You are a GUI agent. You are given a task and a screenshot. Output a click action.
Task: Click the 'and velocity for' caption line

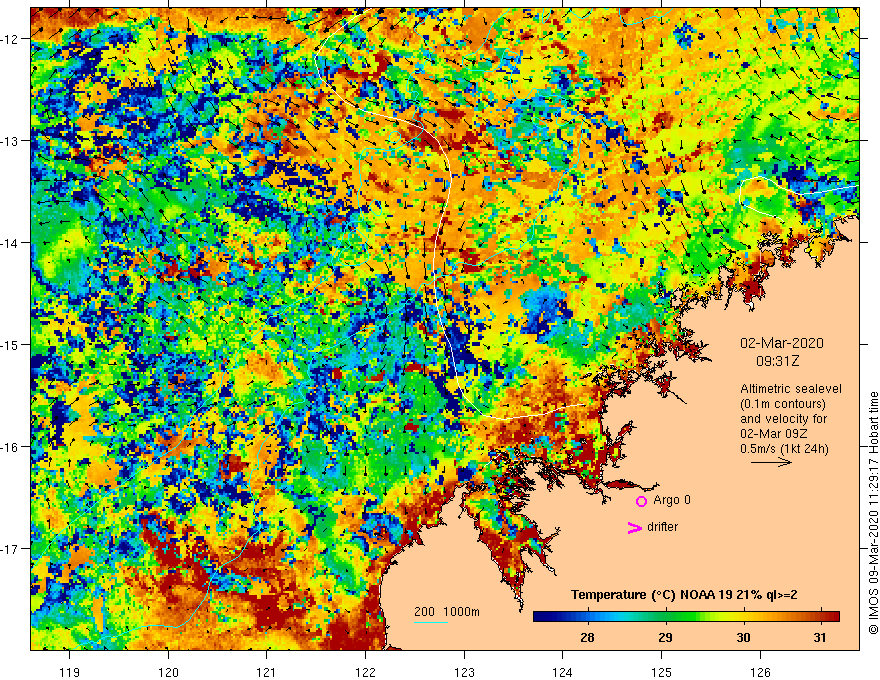[783, 419]
